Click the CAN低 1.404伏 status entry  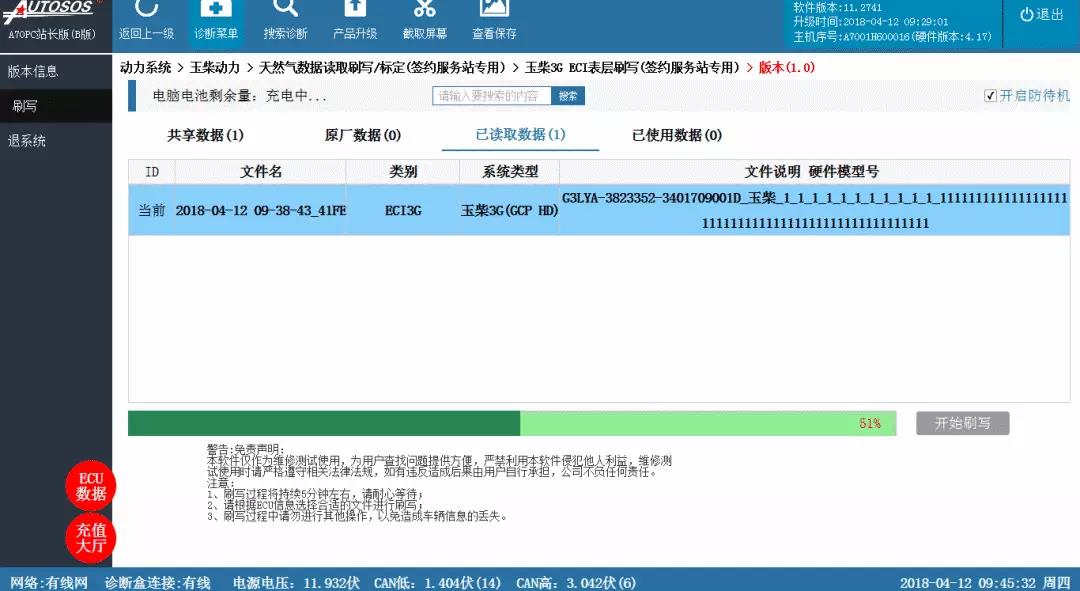coord(437,583)
